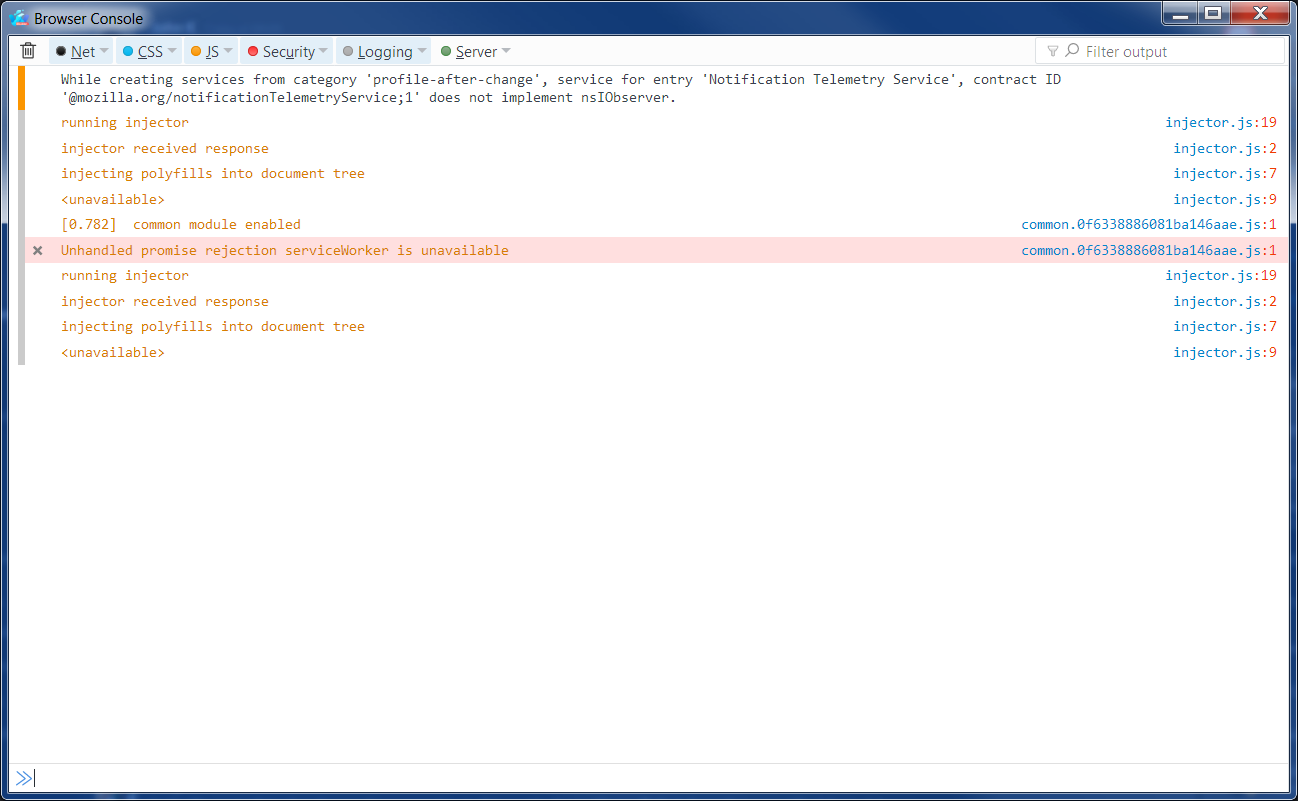Enable Server filtering via its label
The width and height of the screenshot is (1298, 801).
(479, 50)
